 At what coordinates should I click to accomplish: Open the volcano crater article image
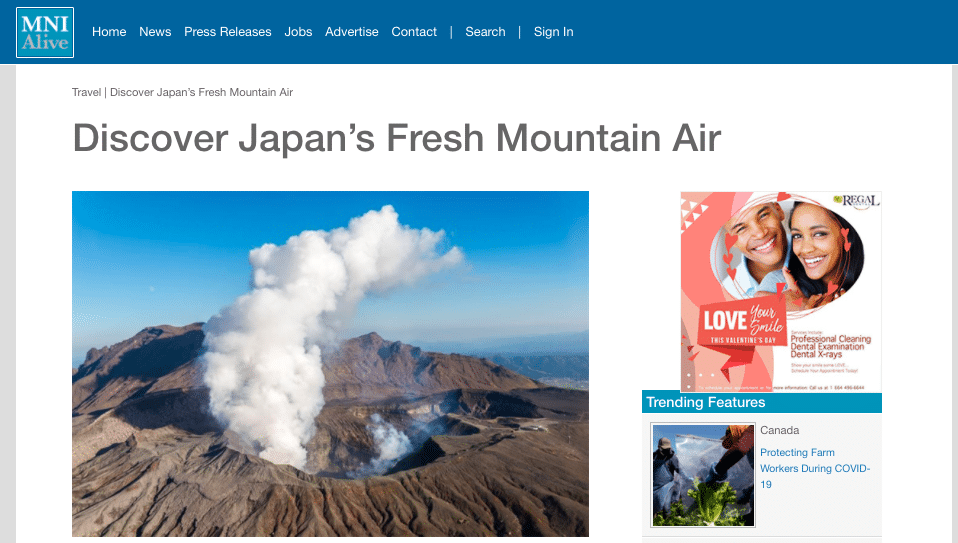[331, 364]
